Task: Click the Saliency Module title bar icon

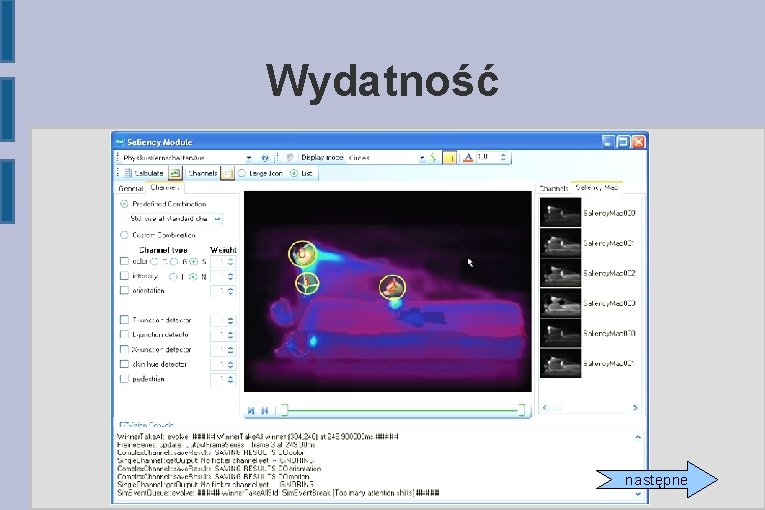Action: [120, 142]
